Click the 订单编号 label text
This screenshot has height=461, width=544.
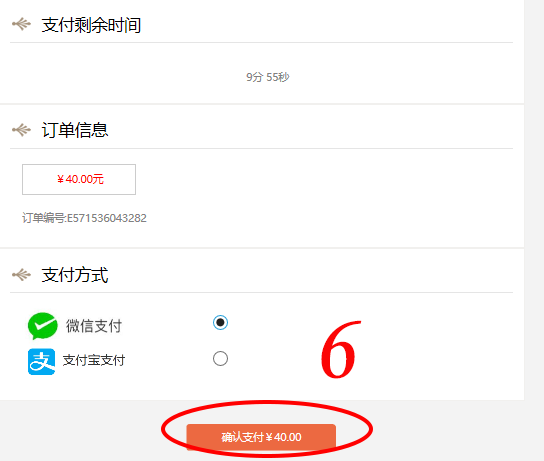[43, 218]
